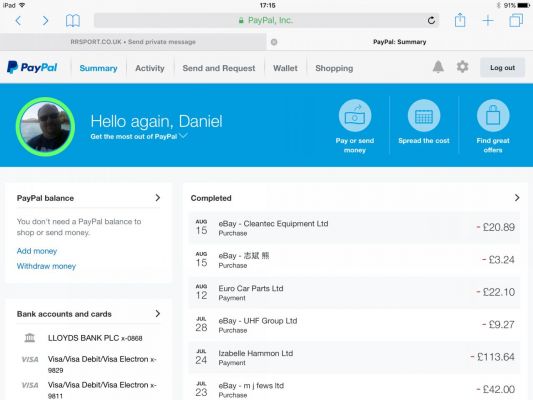Click the bank building icon beside Lloyds
Image resolution: width=533 pixels, height=400 pixels.
pos(30,338)
